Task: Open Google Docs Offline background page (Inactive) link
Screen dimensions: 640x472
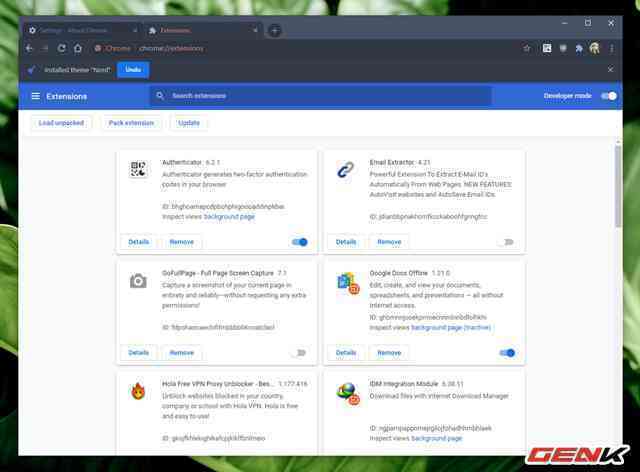Action: 451,327
